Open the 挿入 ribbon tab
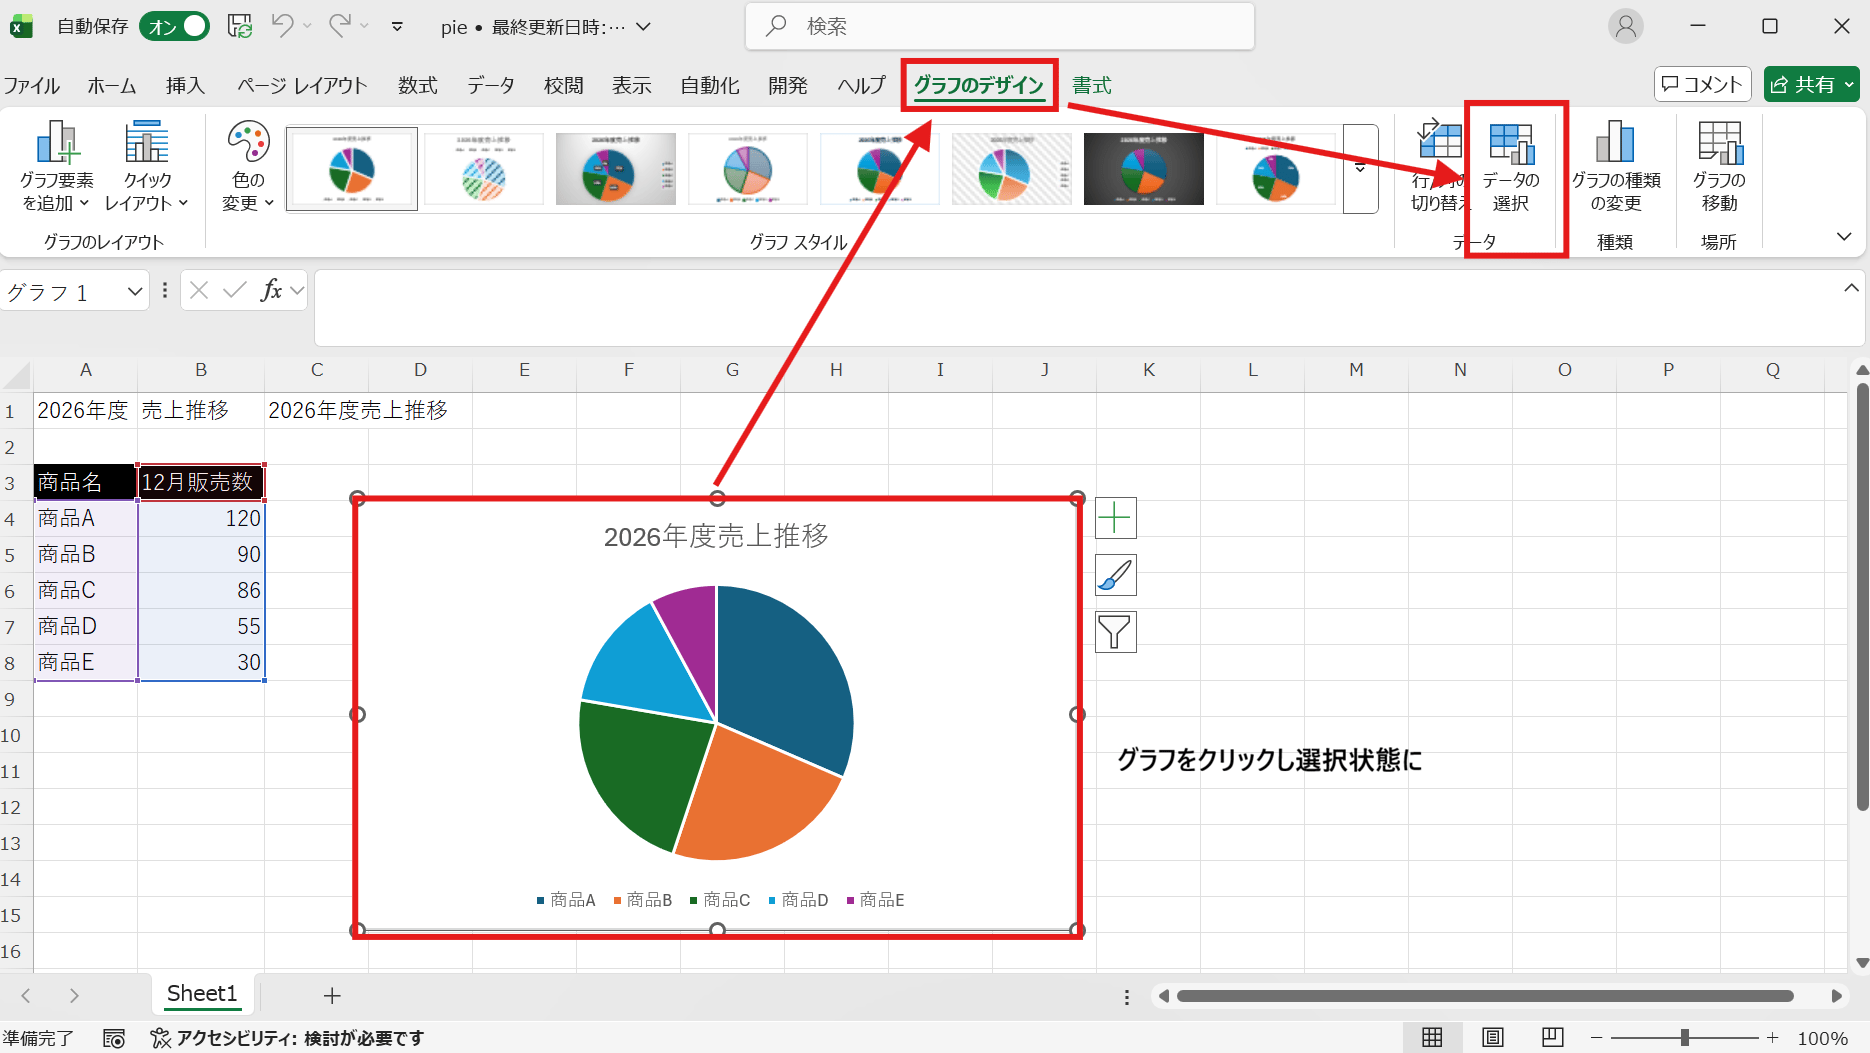The width and height of the screenshot is (1870, 1053). [x=185, y=85]
